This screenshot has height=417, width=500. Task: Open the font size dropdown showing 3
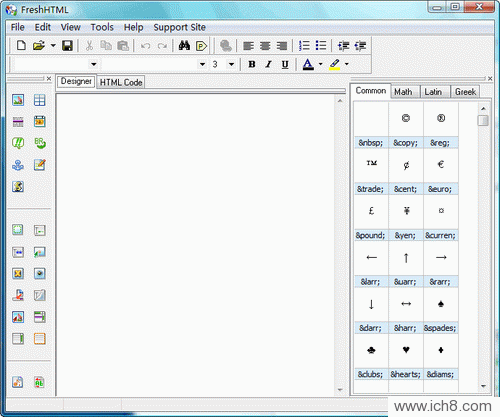[231, 64]
